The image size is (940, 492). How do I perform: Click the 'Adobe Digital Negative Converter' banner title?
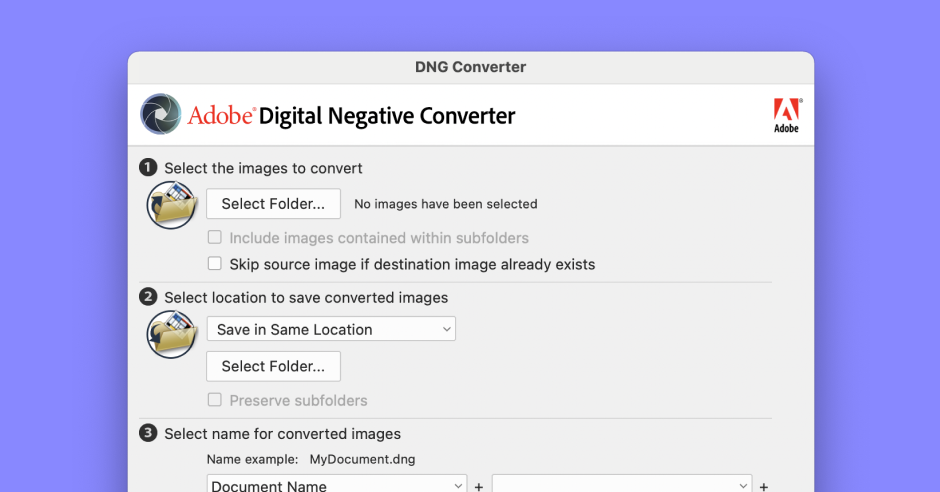point(351,116)
